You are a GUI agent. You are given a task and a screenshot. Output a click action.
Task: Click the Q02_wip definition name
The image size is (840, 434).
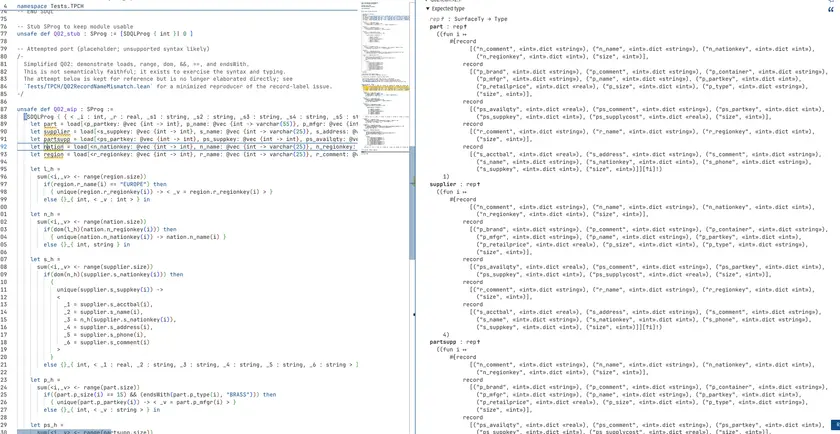point(67,108)
